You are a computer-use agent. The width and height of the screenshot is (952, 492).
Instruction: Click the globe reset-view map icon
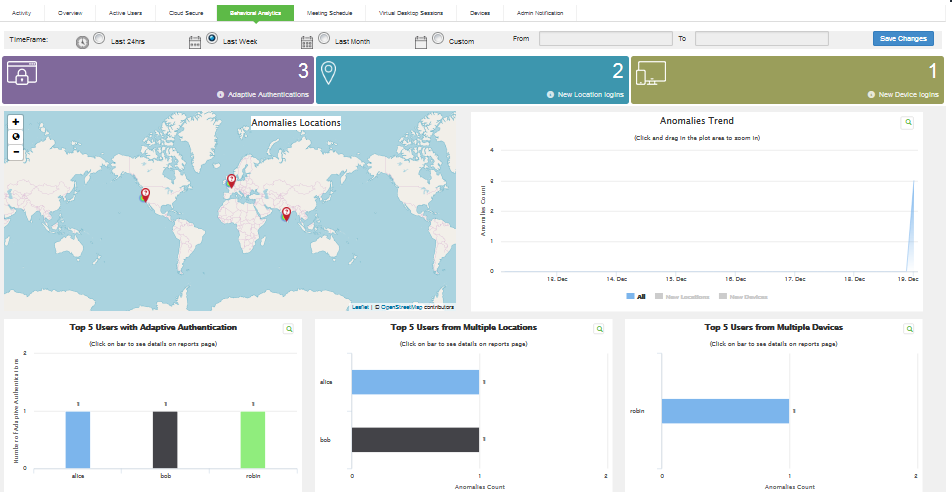[15, 137]
